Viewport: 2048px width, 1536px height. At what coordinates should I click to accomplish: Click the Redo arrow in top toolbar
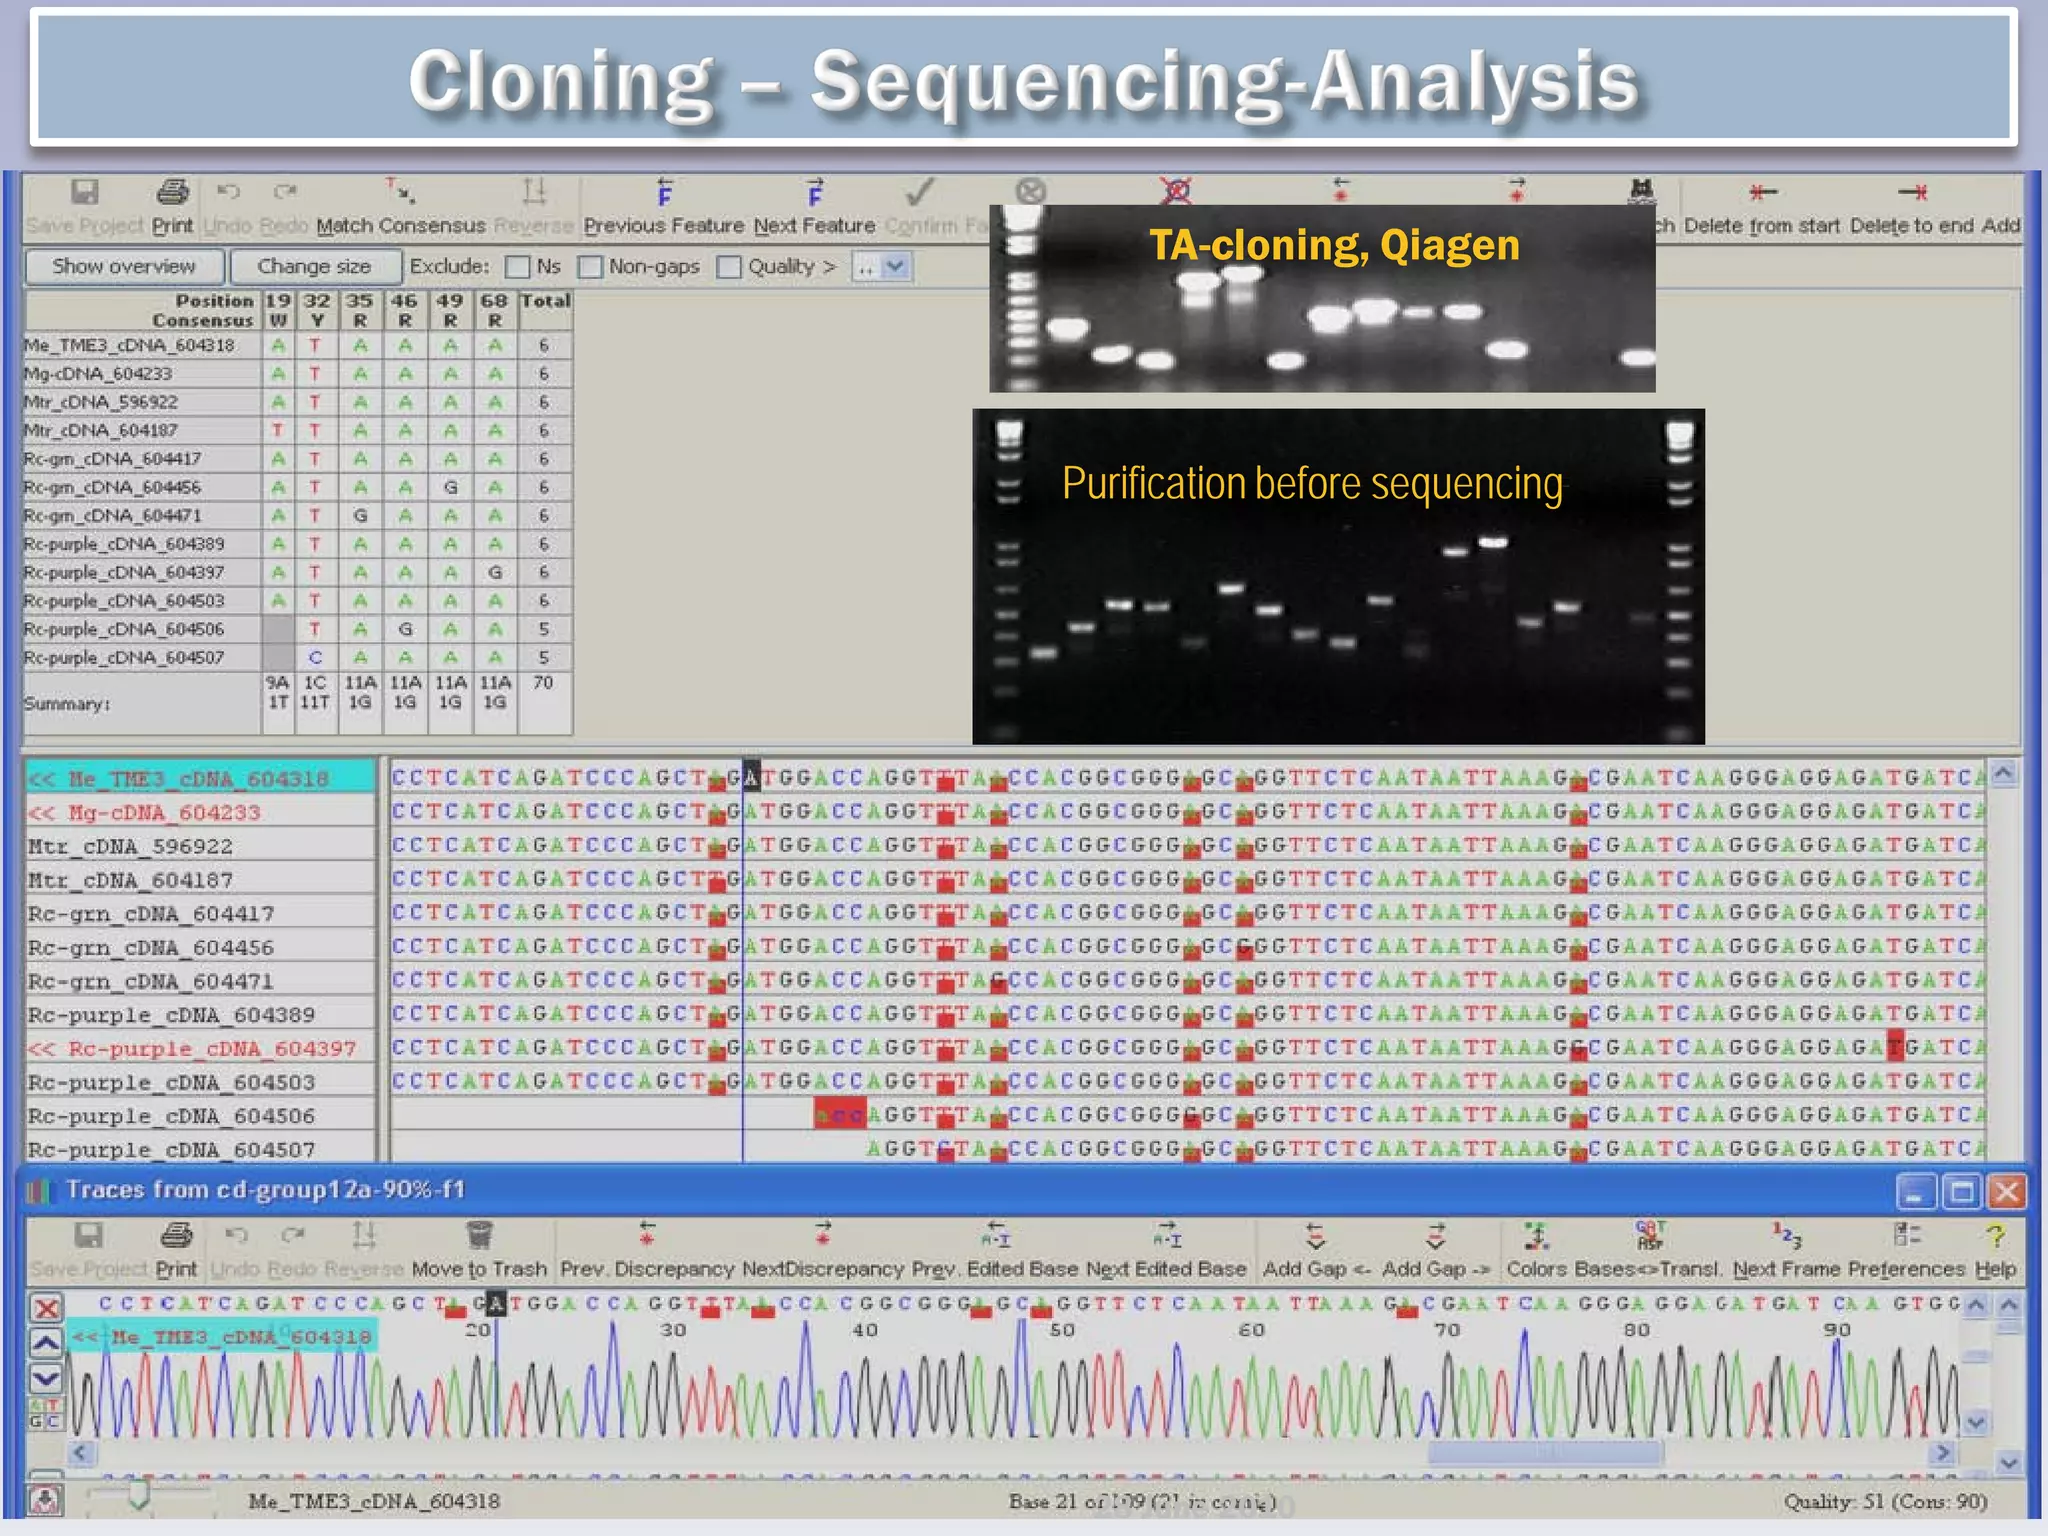click(x=285, y=191)
